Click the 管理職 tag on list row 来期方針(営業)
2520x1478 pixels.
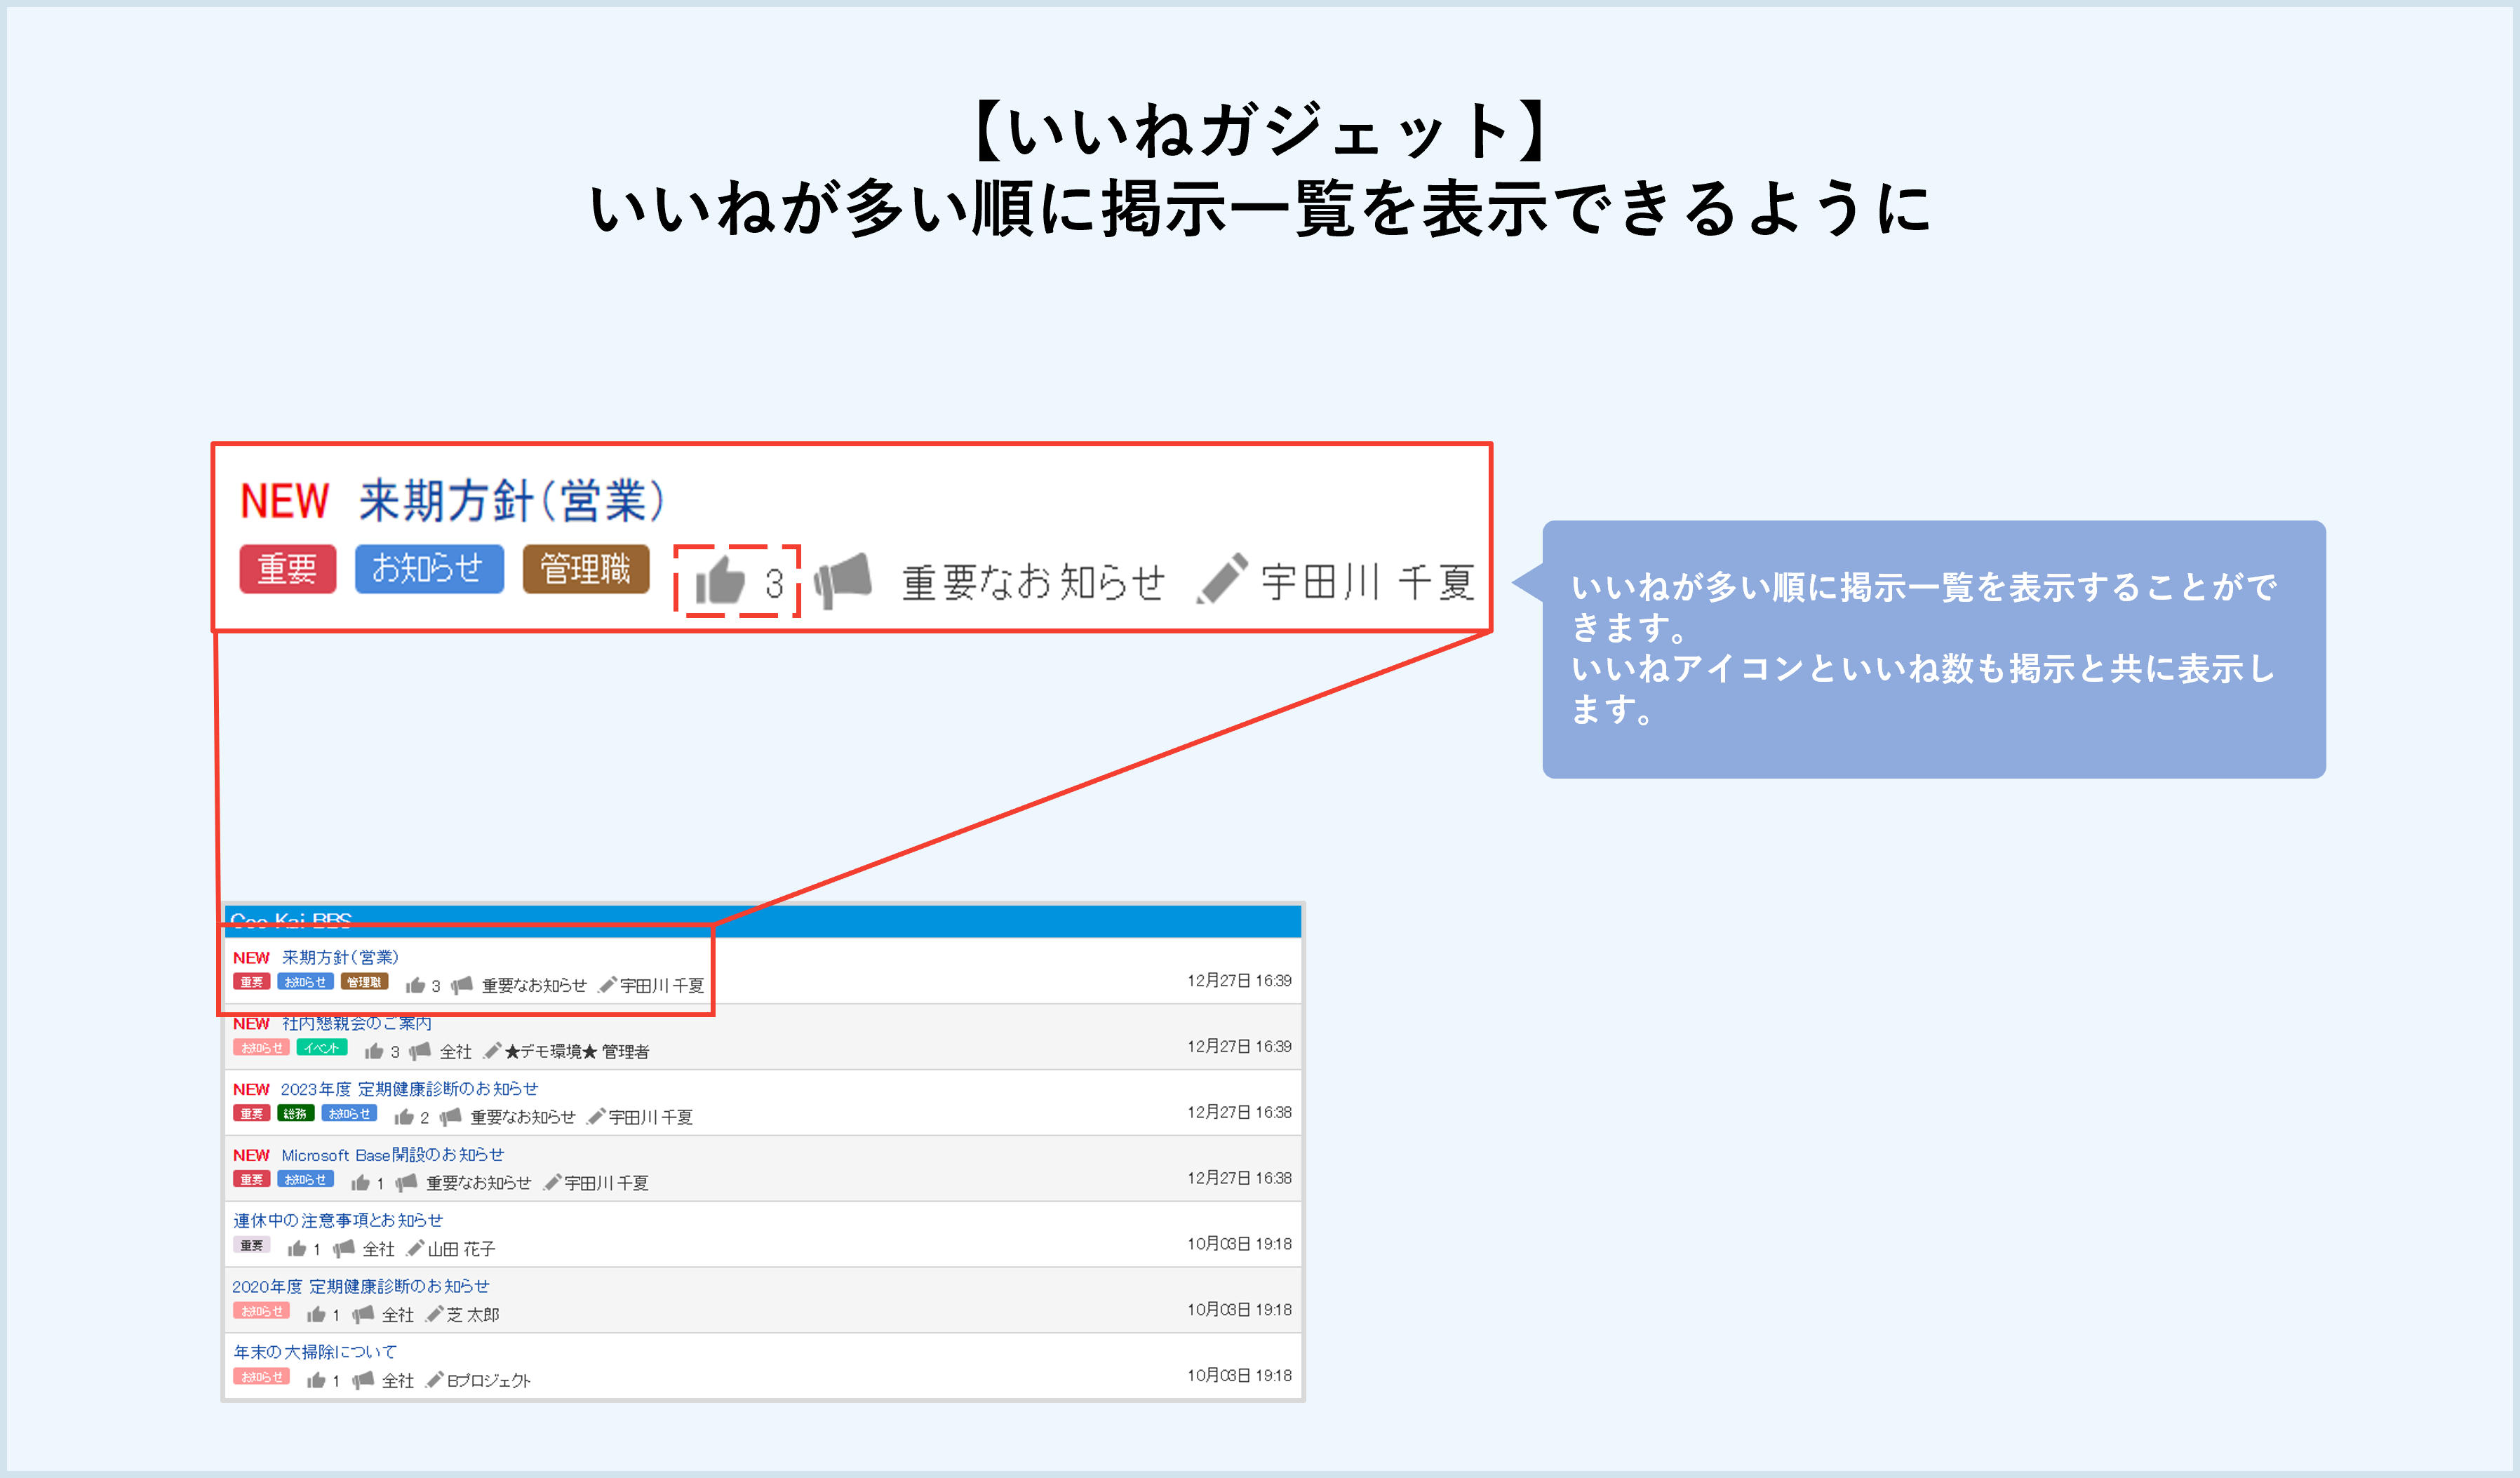pos(365,982)
